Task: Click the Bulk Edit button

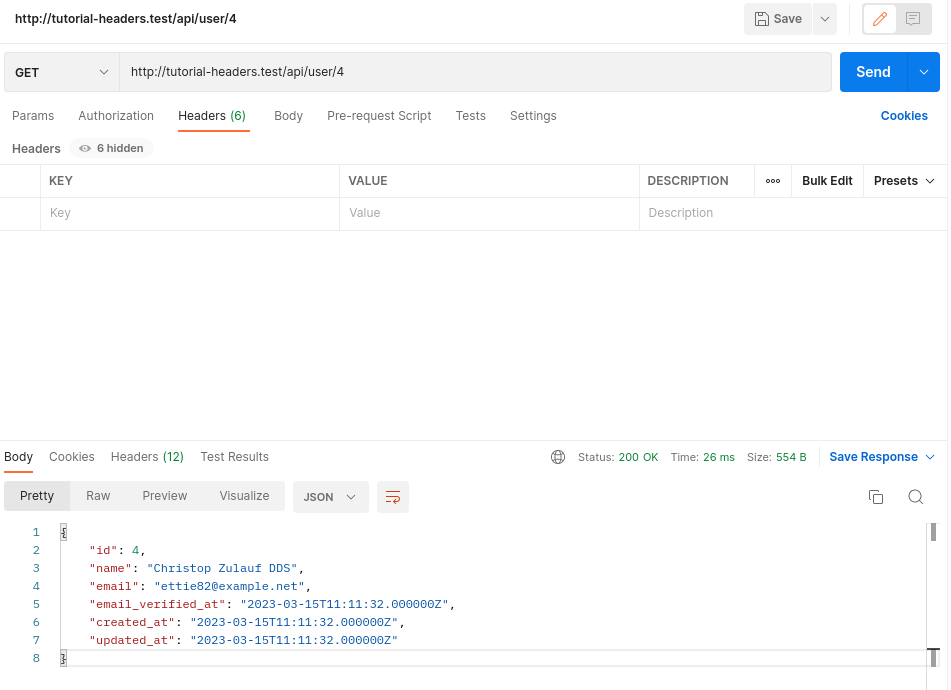Action: click(827, 181)
